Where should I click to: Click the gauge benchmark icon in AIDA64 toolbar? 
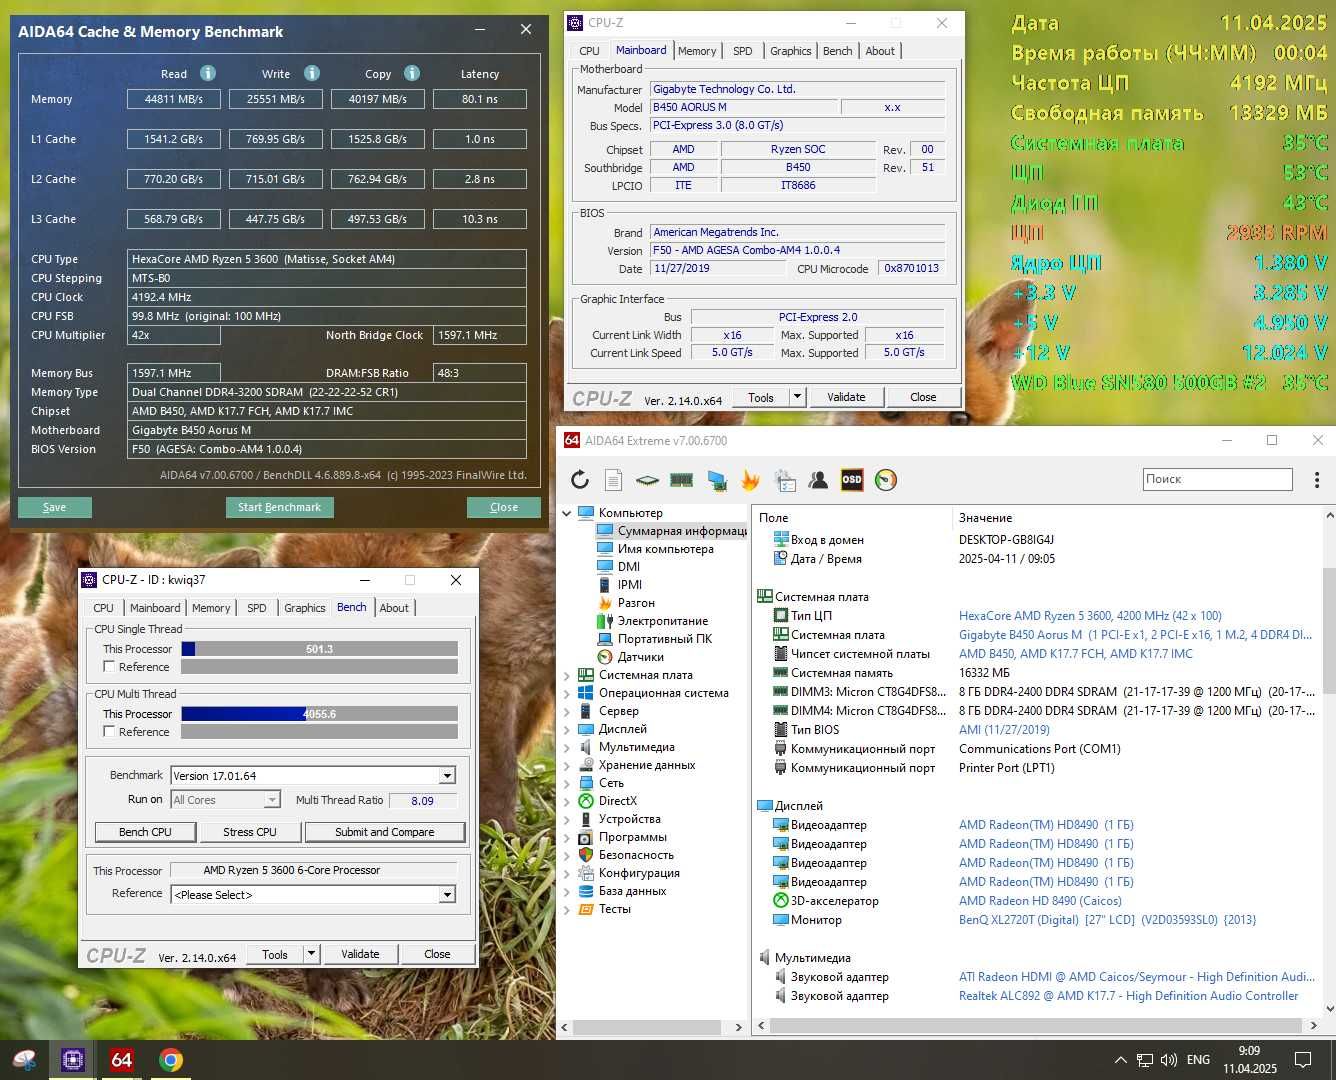886,480
